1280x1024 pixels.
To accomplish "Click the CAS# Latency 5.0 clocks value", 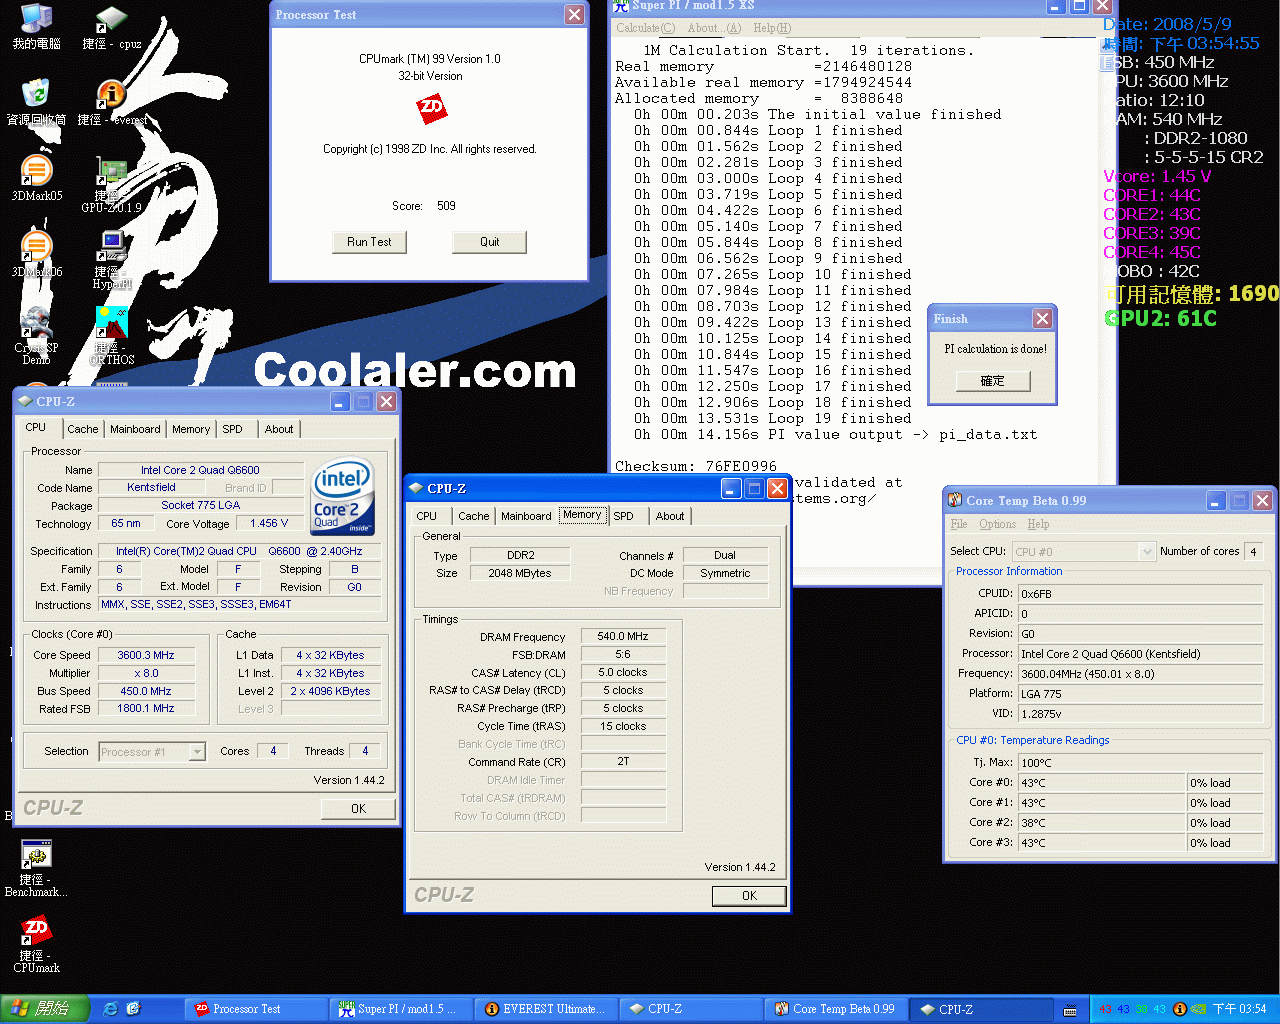I will click(622, 672).
